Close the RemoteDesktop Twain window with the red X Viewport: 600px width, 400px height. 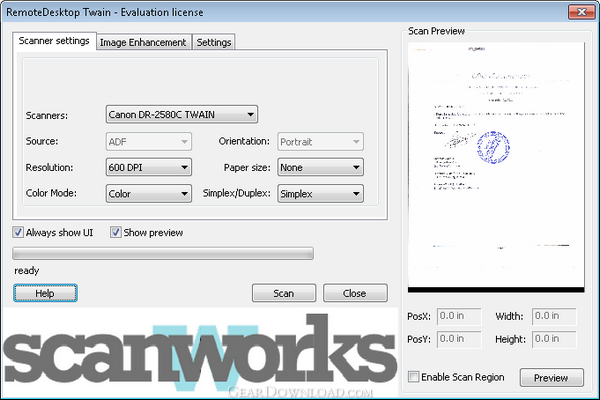pyautogui.click(x=581, y=12)
